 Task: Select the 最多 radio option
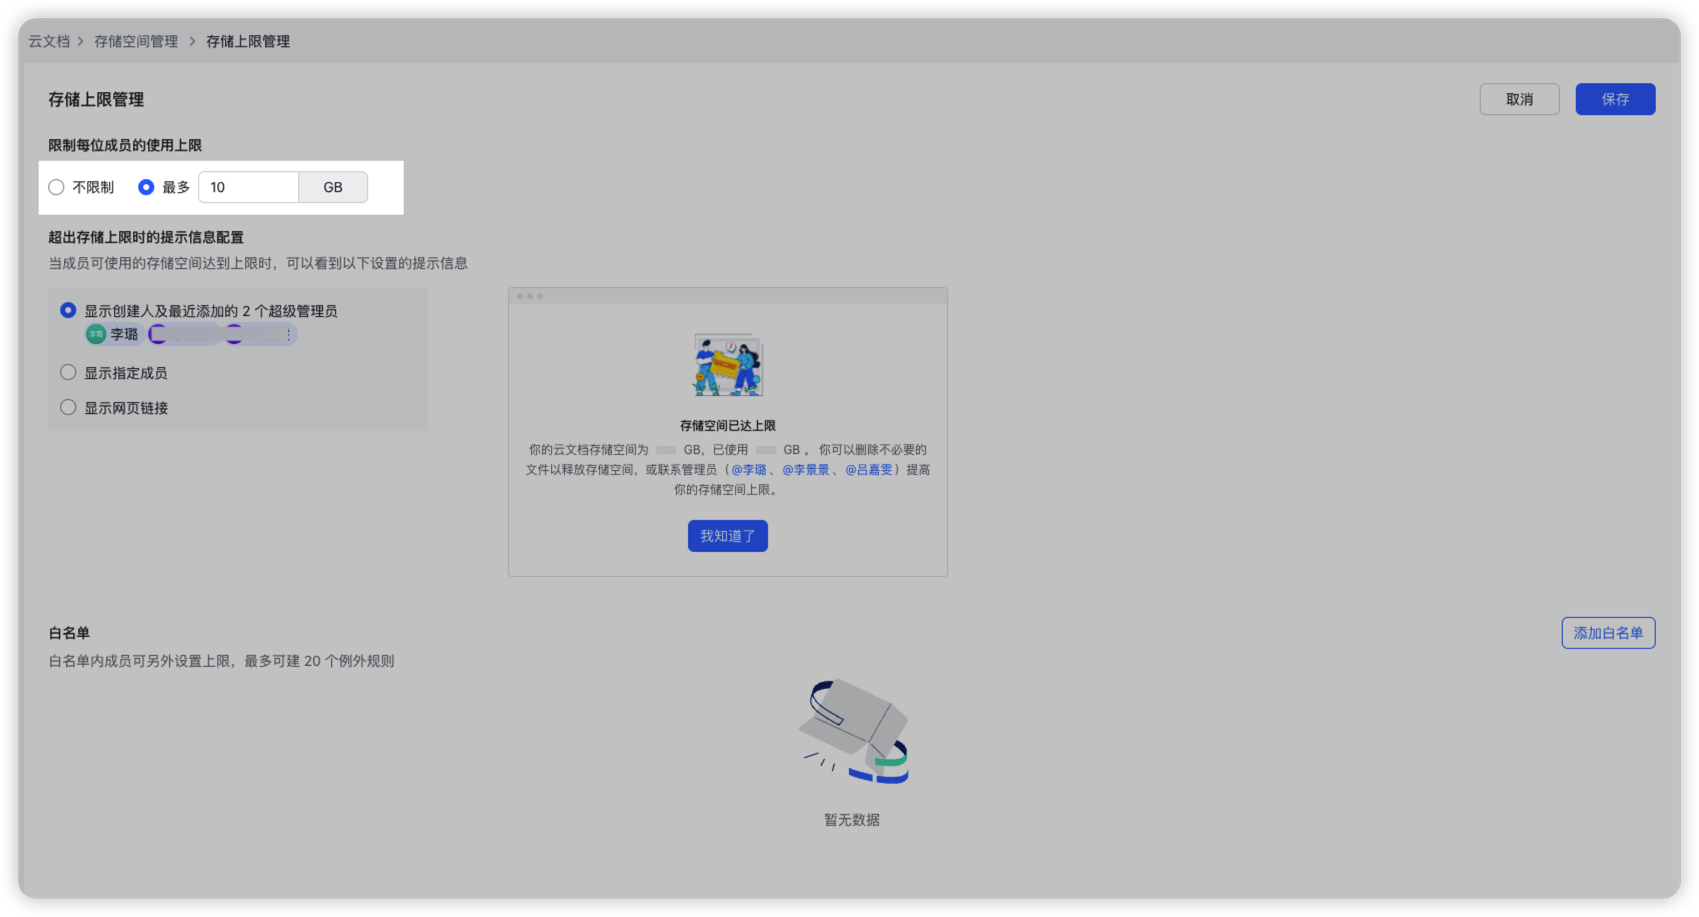click(x=146, y=187)
